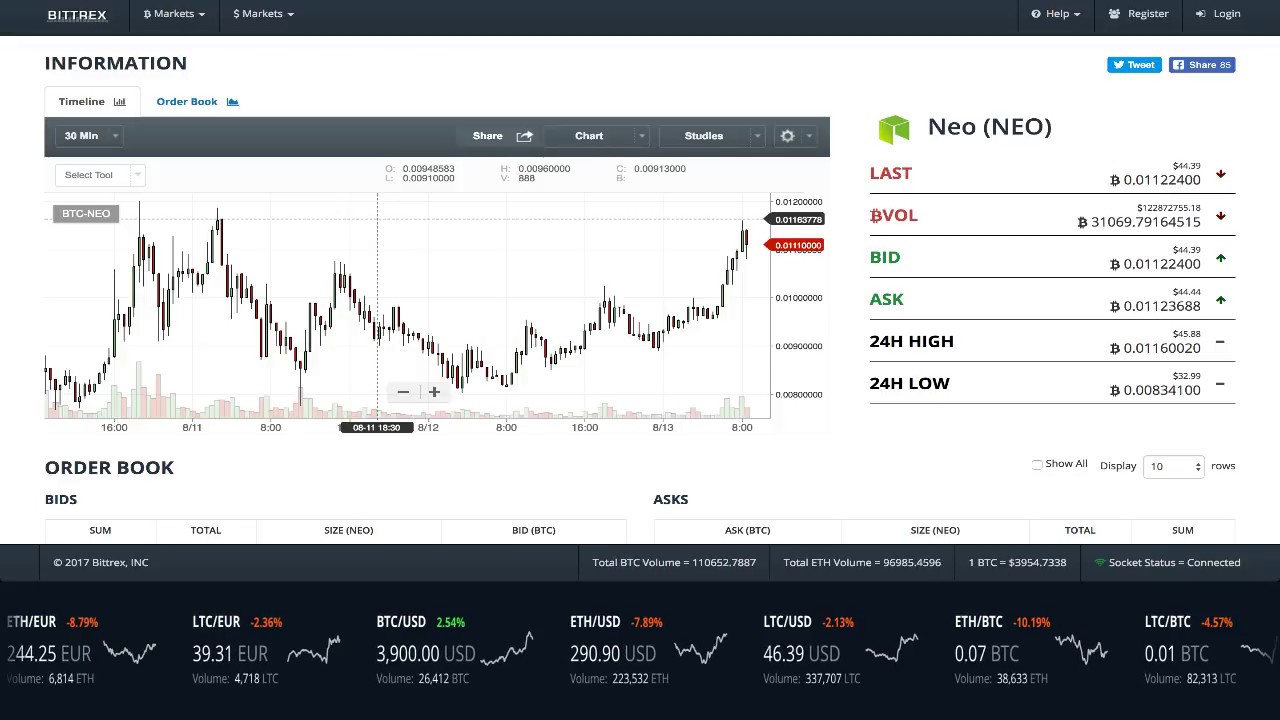The width and height of the screenshot is (1280, 720).
Task: Open the Bittrex home logo
Action: (77, 14)
